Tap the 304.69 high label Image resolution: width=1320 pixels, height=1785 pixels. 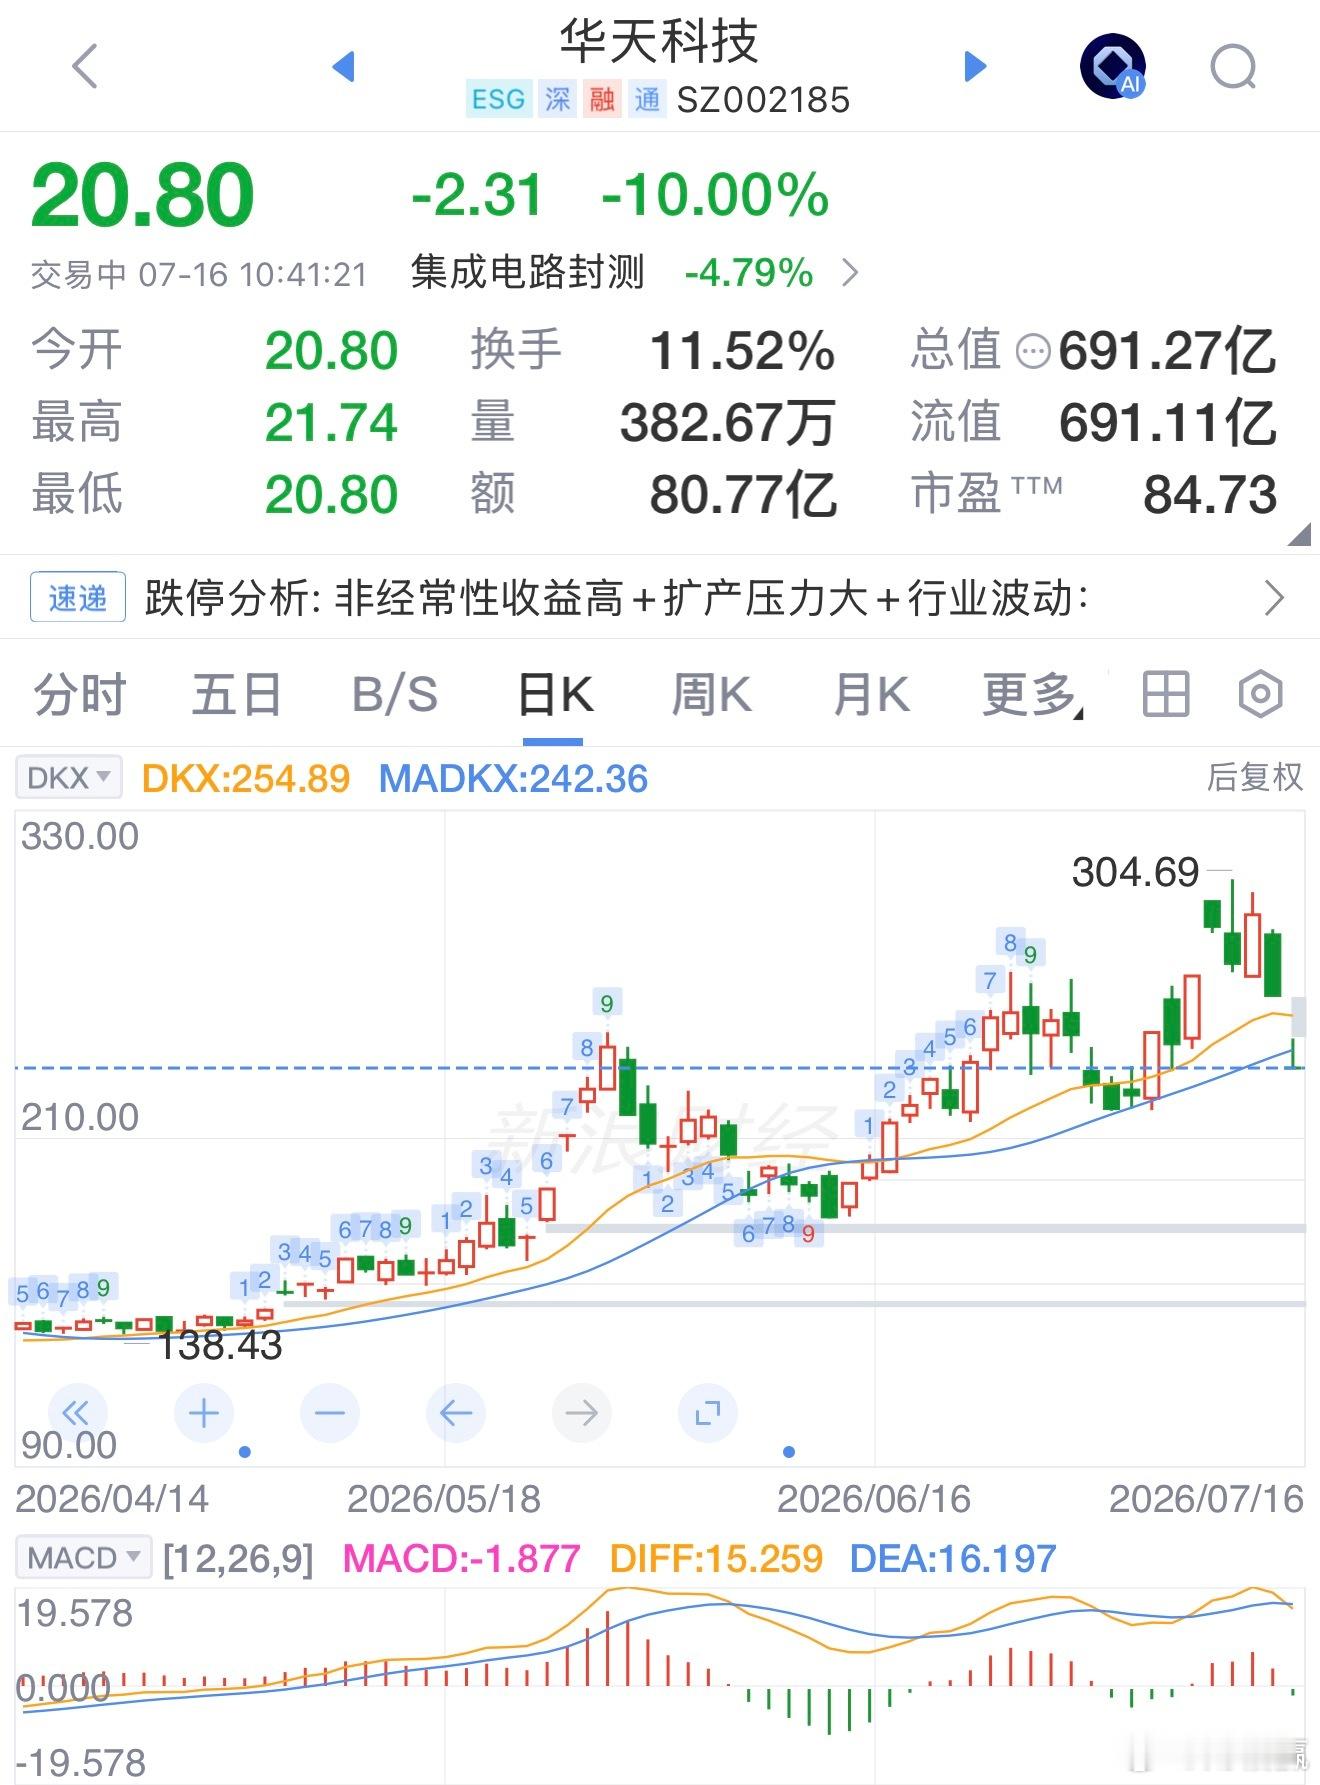(x=1135, y=872)
